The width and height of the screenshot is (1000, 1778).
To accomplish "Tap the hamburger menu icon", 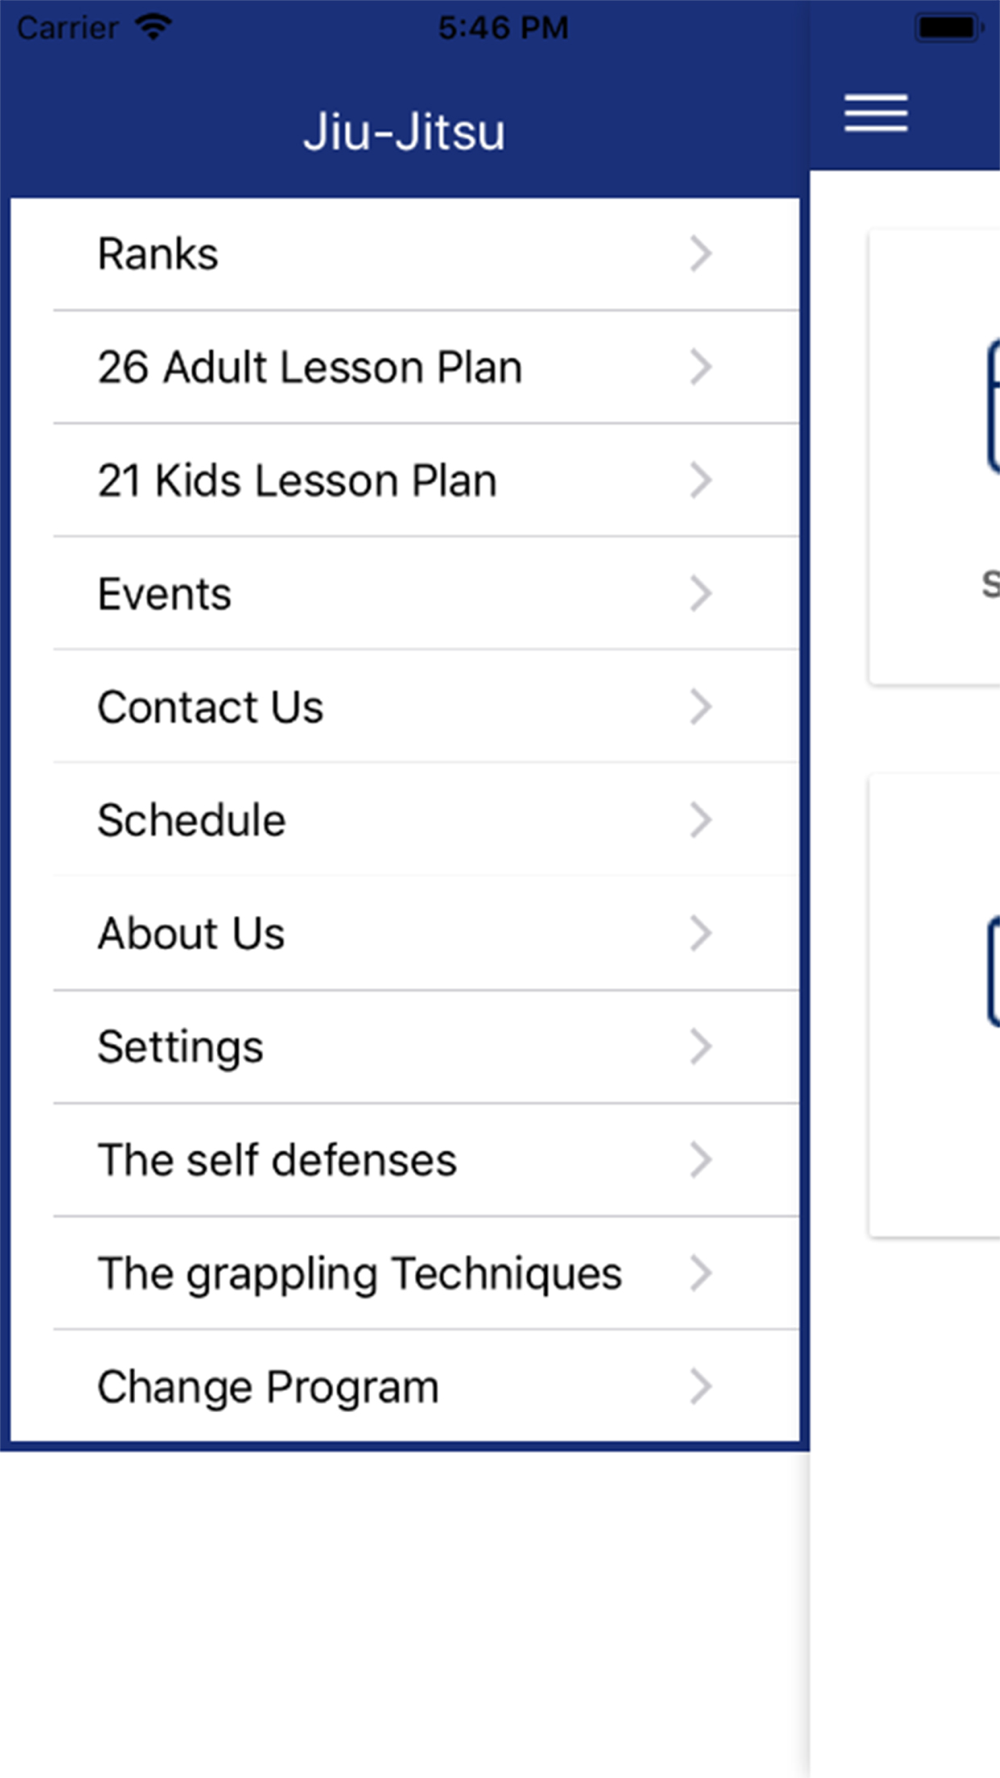I will (x=875, y=113).
